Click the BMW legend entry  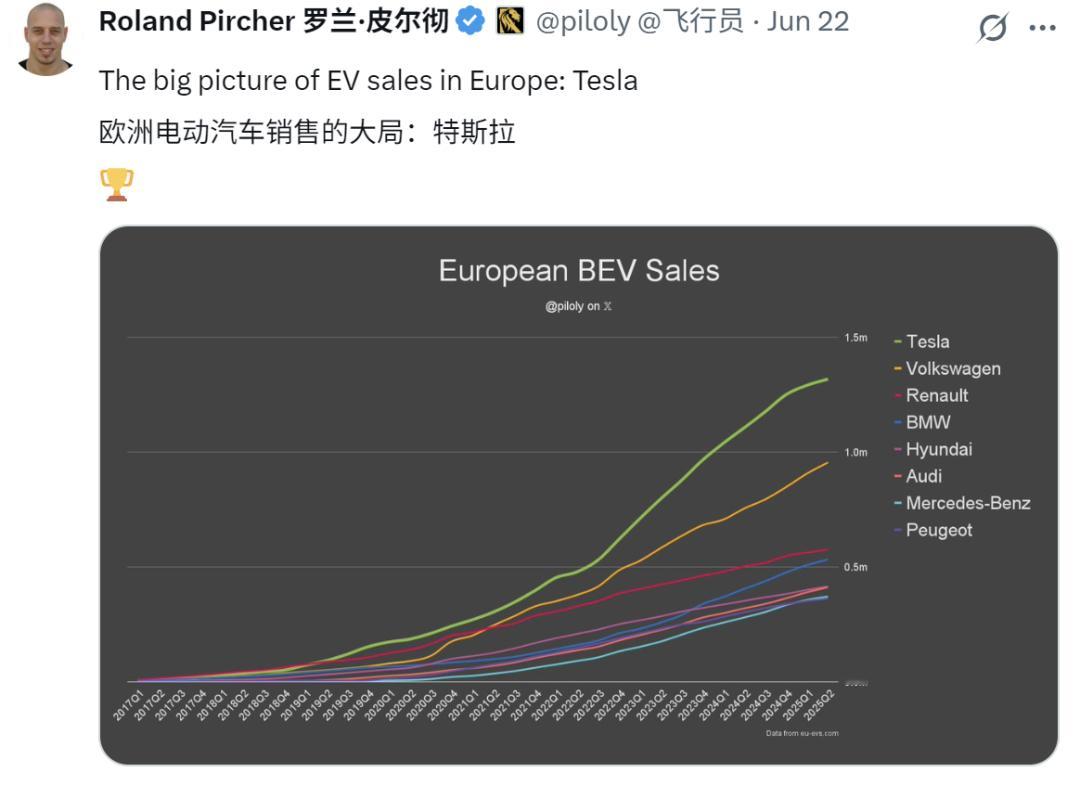[x=922, y=422]
